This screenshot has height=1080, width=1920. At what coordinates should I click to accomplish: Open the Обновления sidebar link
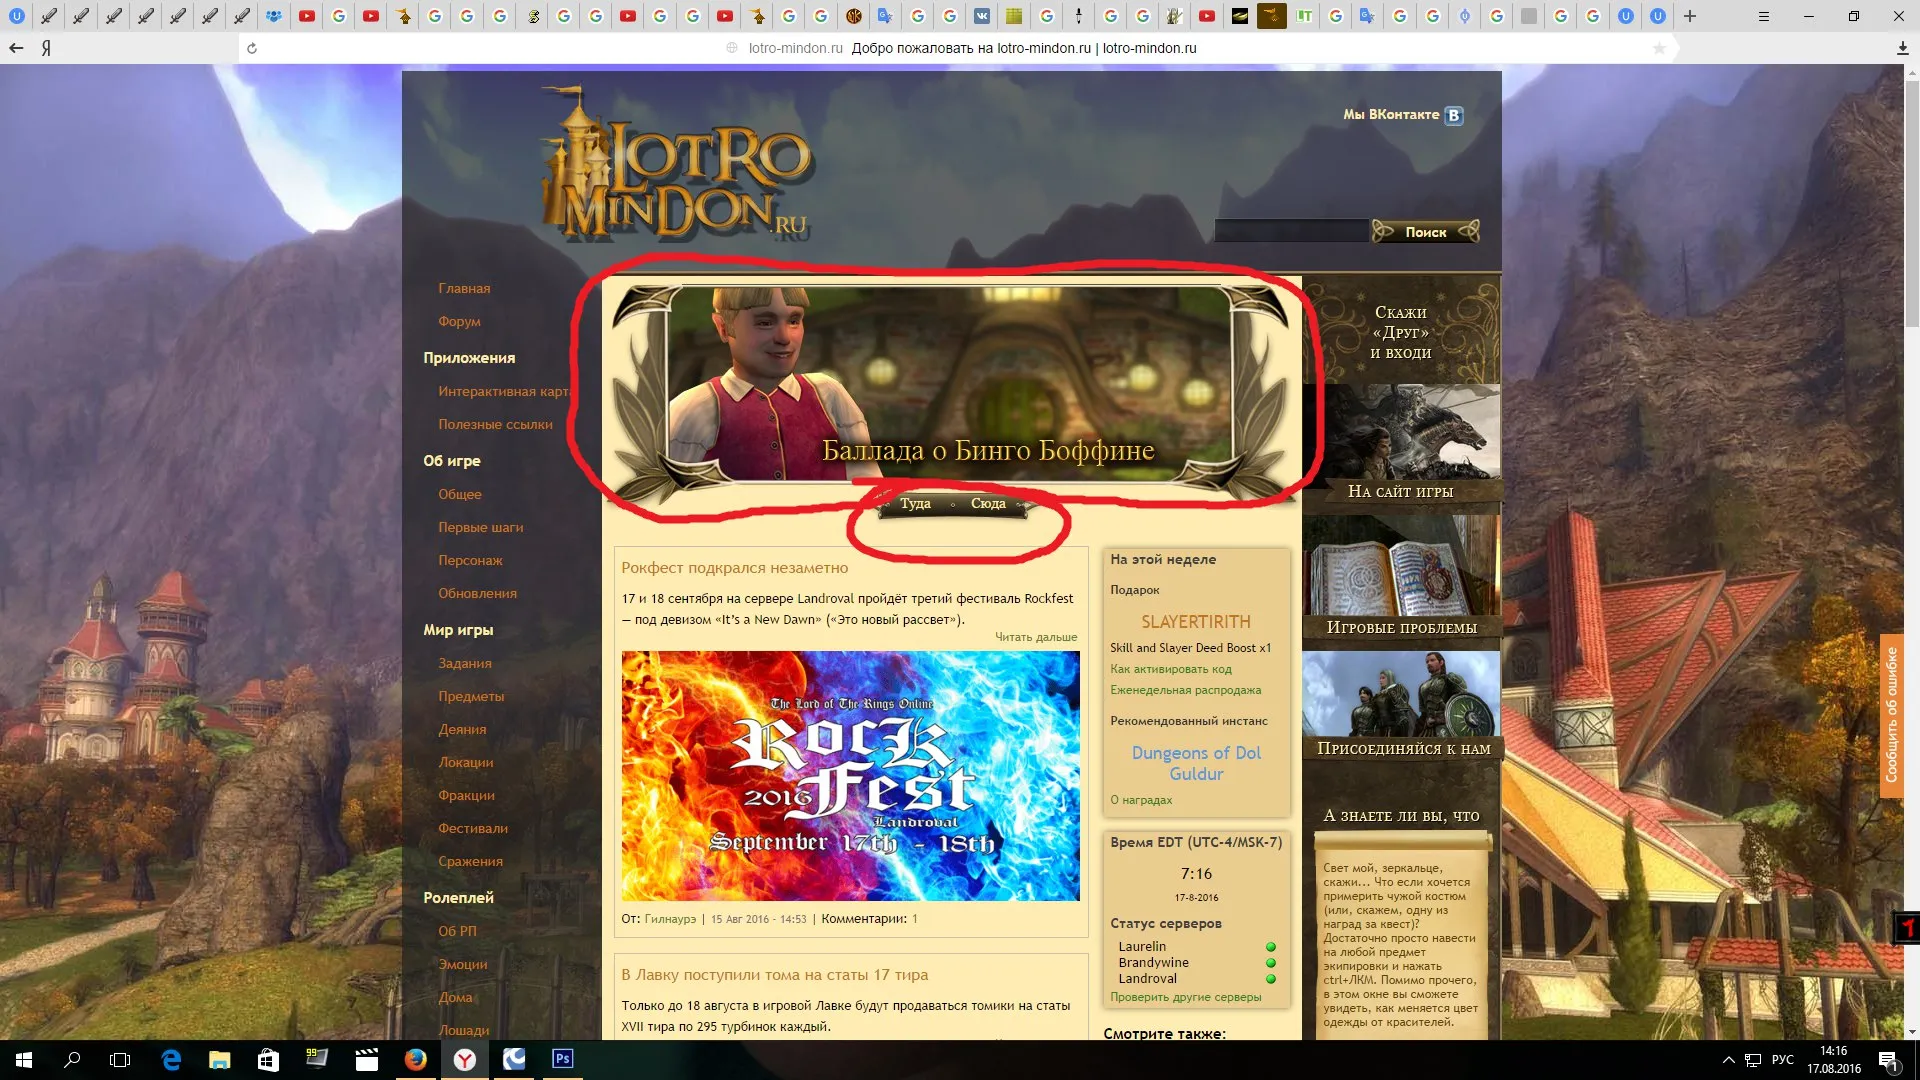tap(477, 593)
